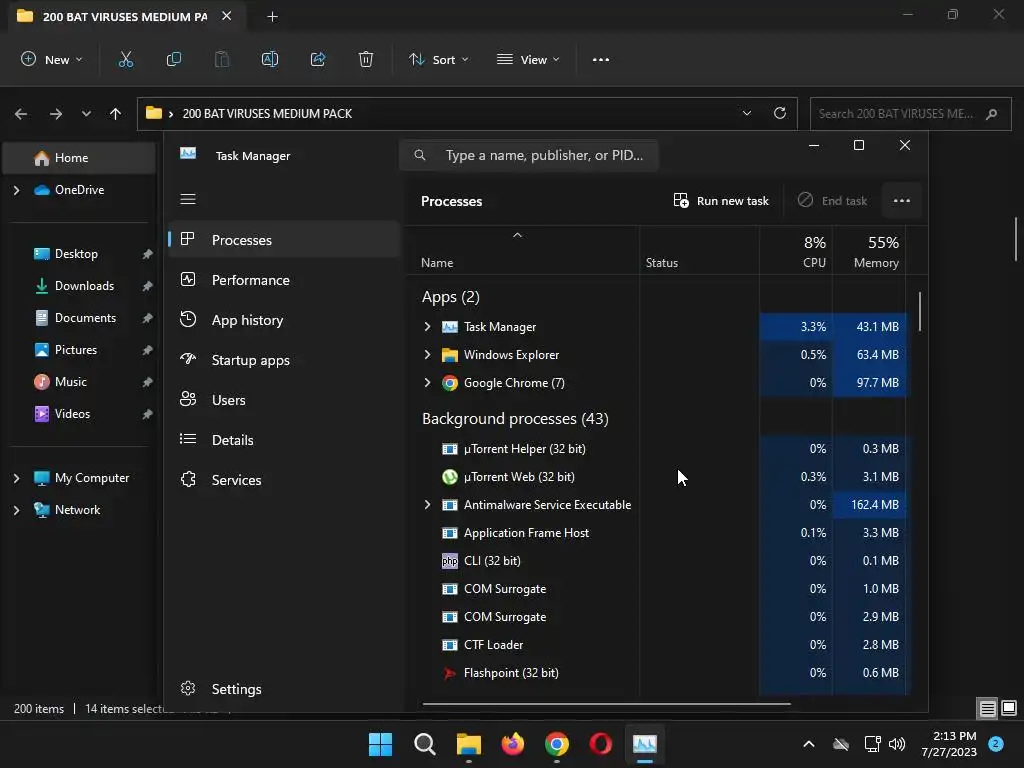Click the Run new task button
Image resolution: width=1024 pixels, height=768 pixels.
point(721,200)
